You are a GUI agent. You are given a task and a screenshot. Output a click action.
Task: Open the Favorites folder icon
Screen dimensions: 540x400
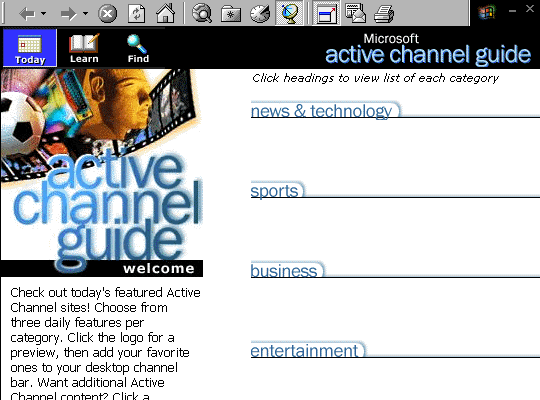coord(231,14)
